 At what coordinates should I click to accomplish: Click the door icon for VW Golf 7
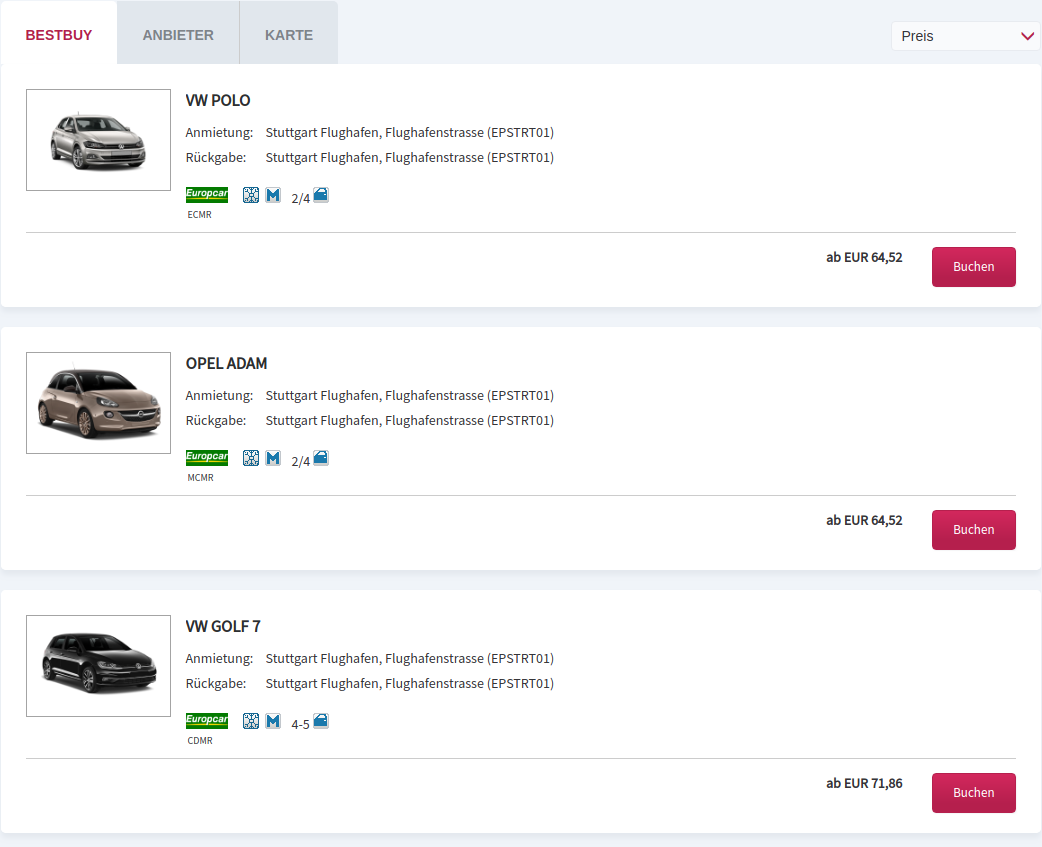tap(321, 721)
